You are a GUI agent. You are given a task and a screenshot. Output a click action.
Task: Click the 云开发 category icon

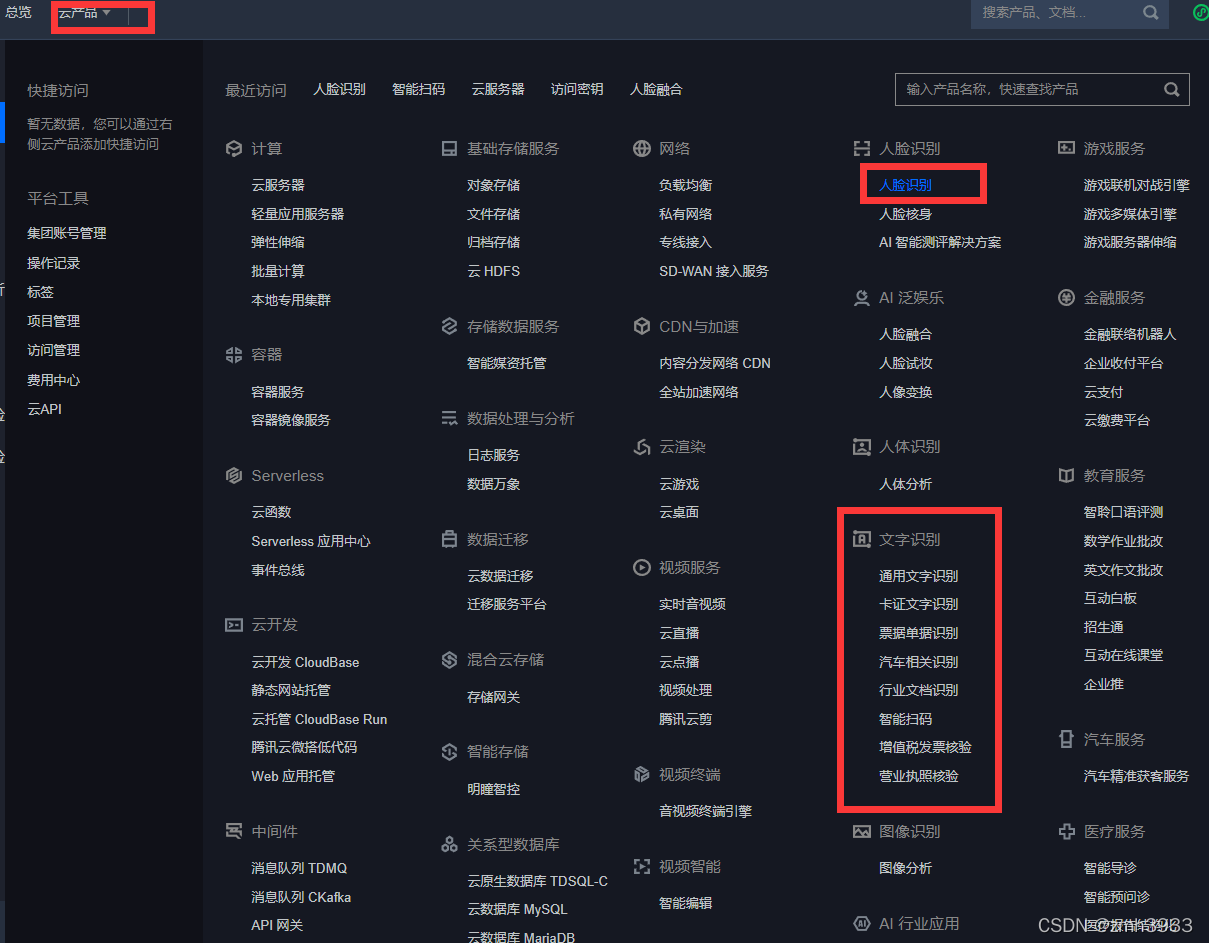[234, 625]
